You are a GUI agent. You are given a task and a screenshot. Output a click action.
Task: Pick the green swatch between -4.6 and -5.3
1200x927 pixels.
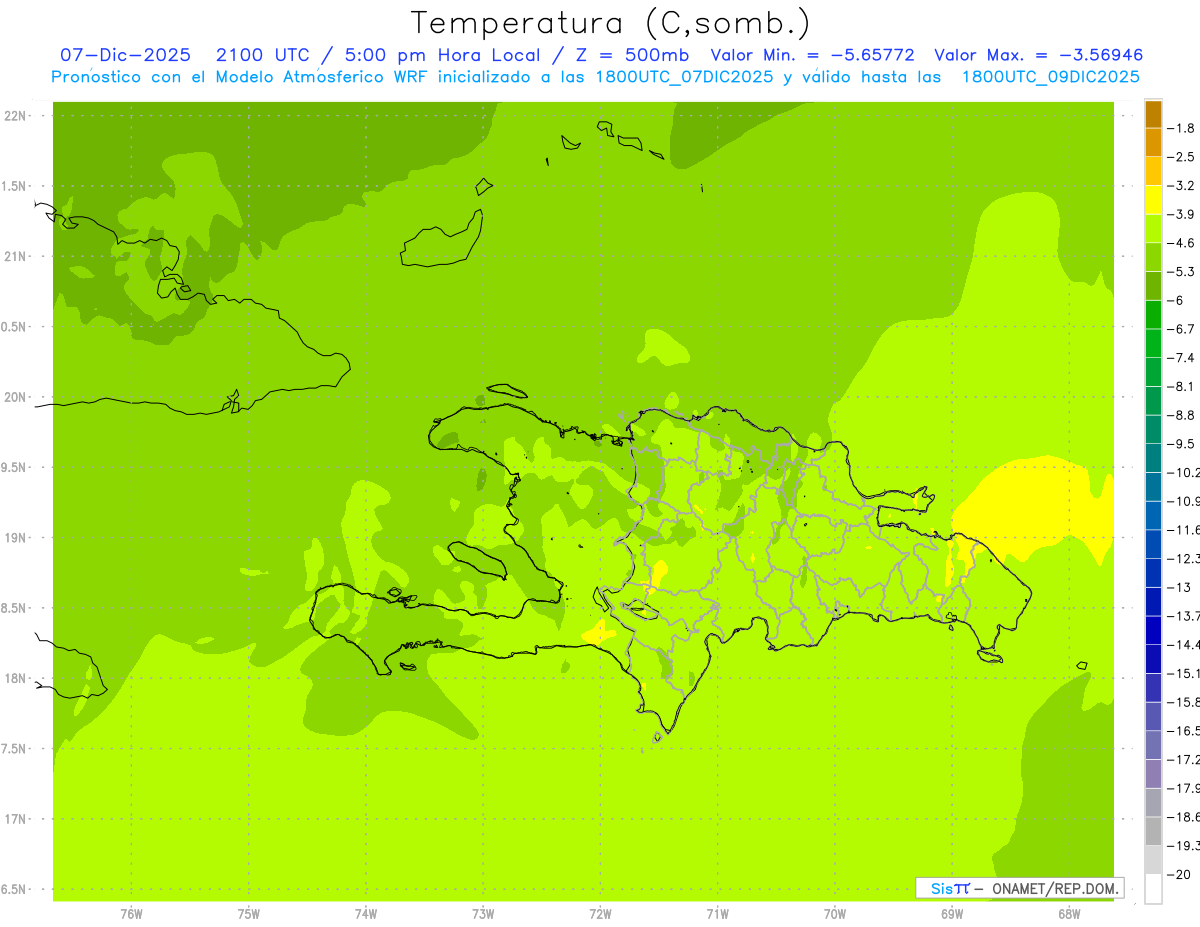tap(1153, 257)
